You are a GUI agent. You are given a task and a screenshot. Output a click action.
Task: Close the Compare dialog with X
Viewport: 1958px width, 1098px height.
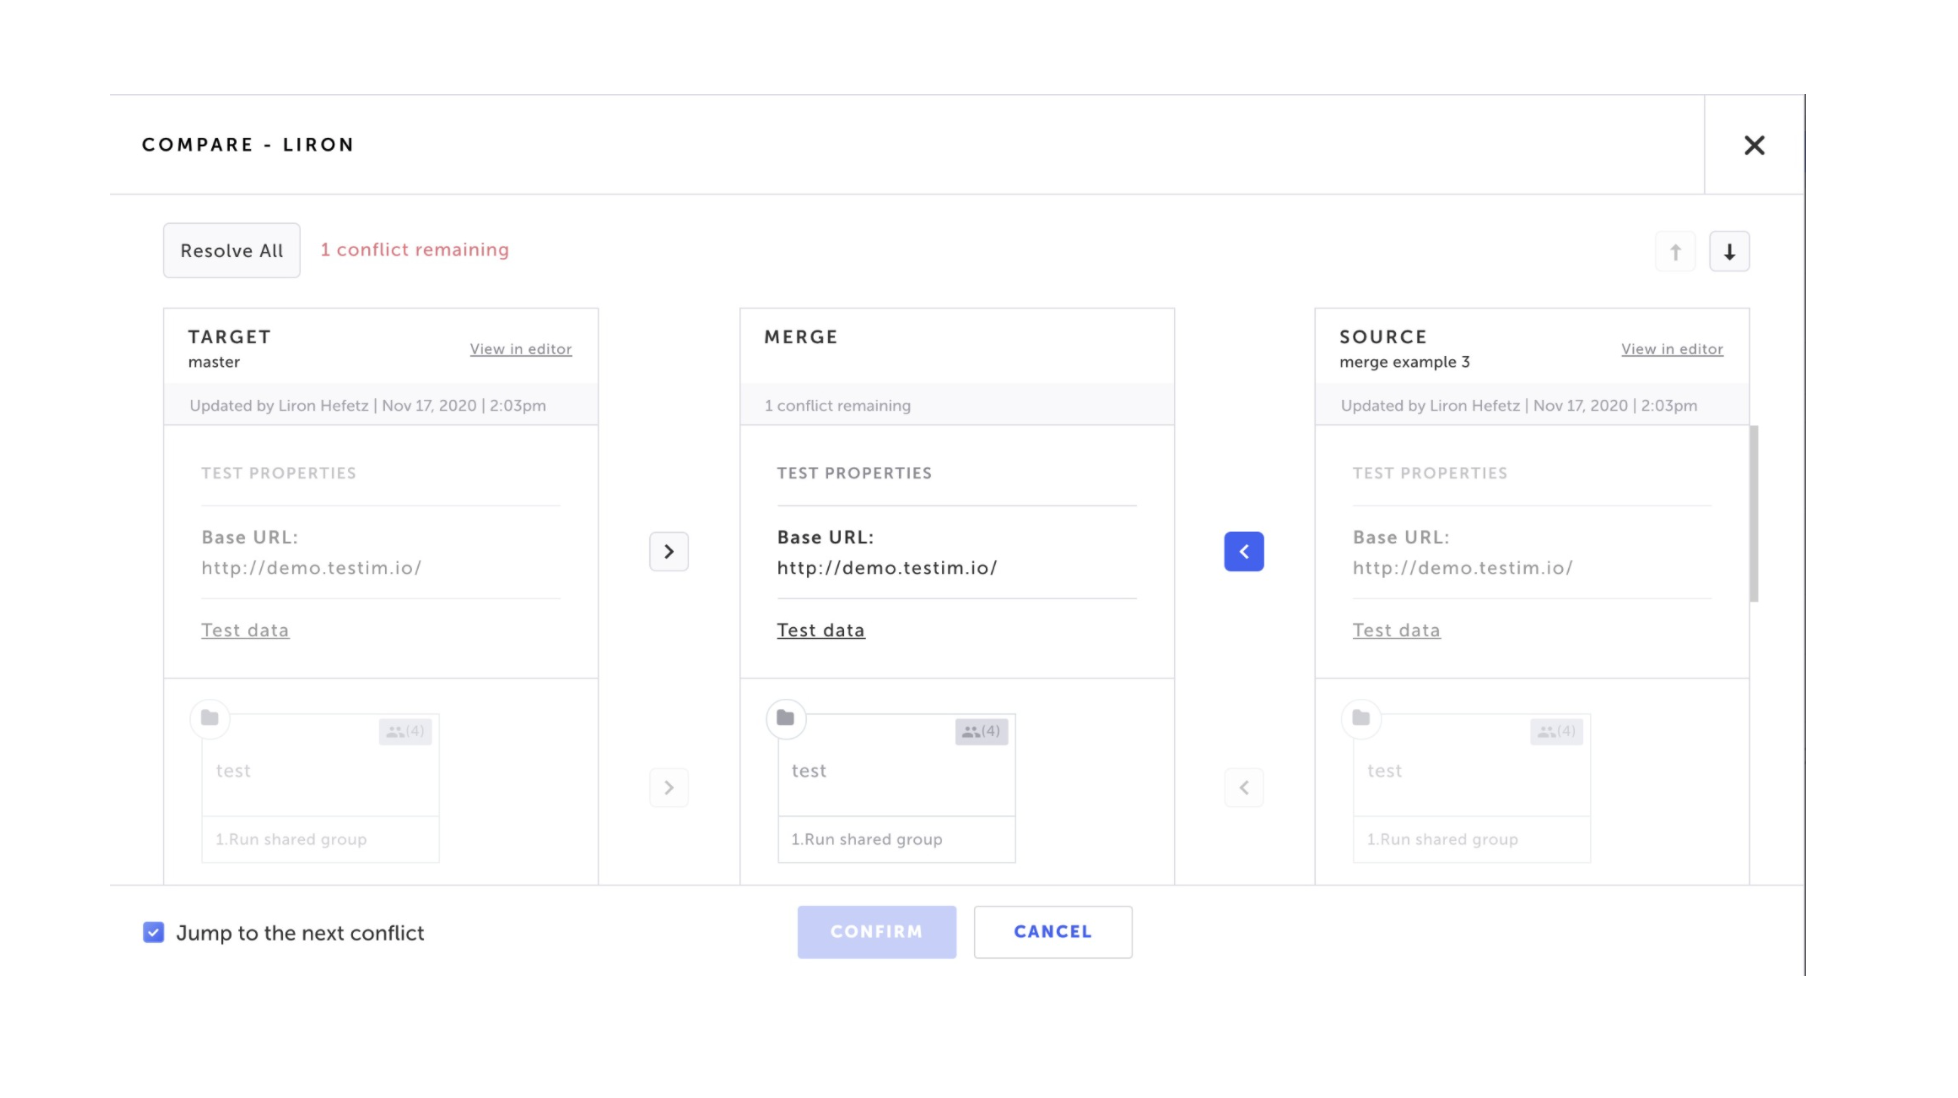[x=1754, y=145]
